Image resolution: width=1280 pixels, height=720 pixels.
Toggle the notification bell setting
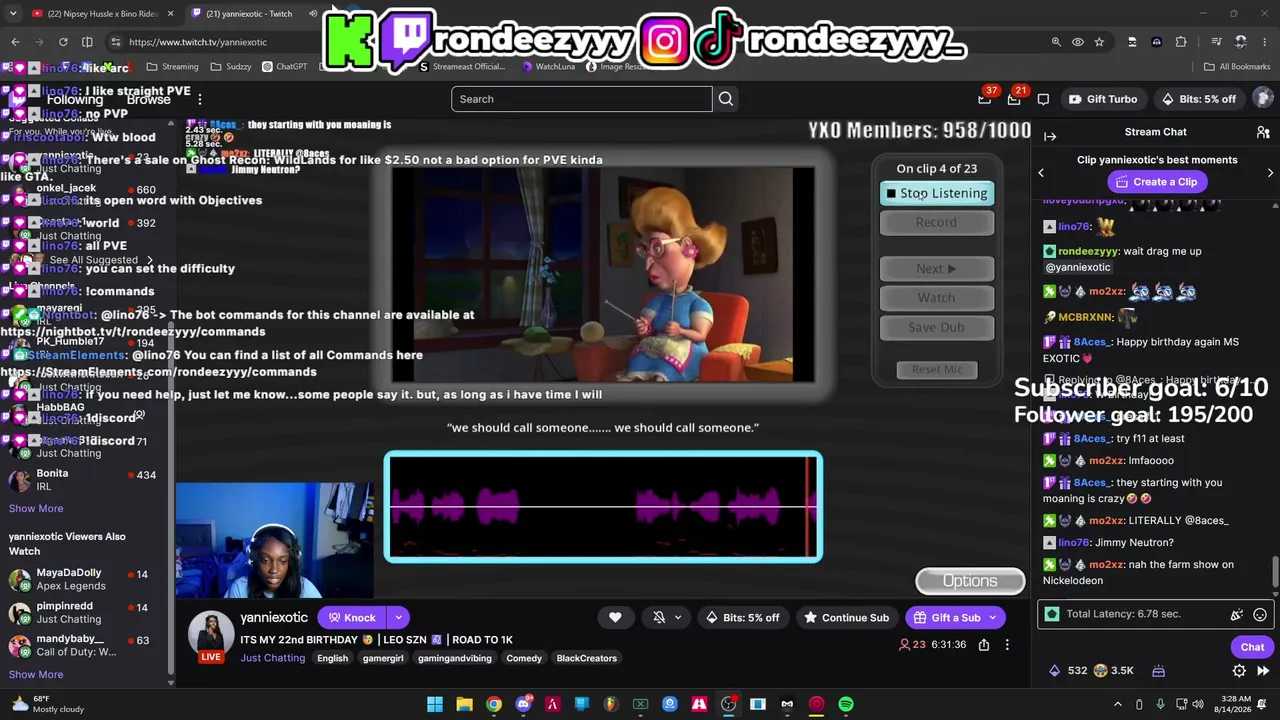659,618
